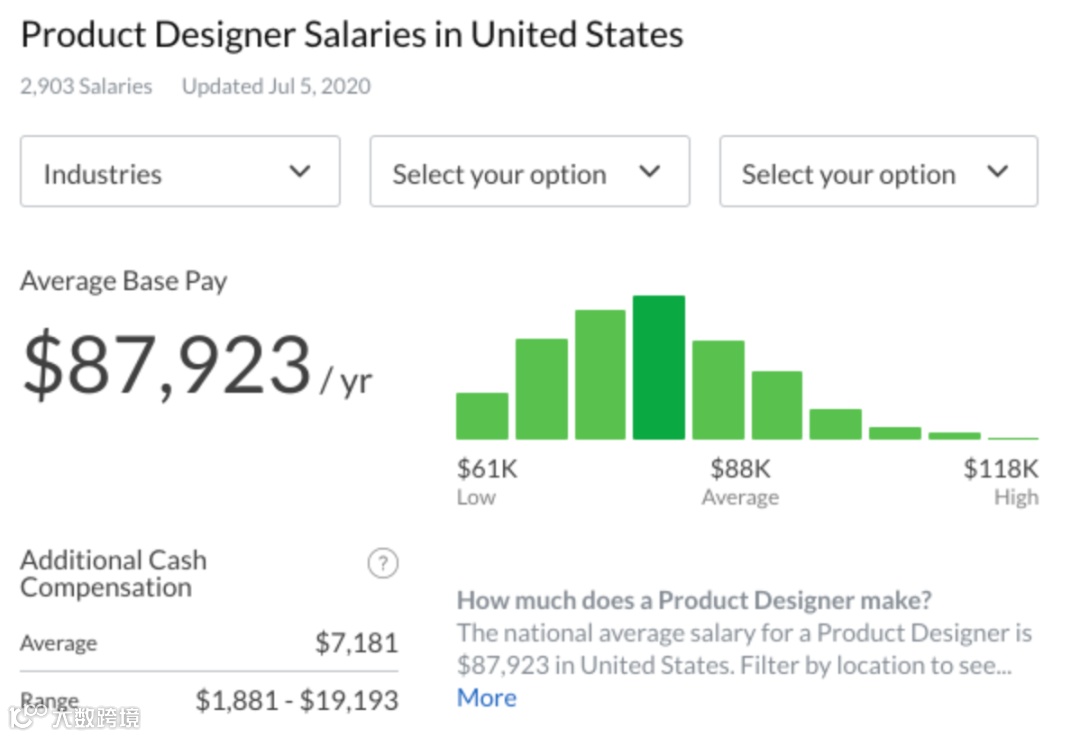Screen dimensions: 1080x737
Task: Open the rightmost Select your option dropdown
Action: tap(878, 172)
